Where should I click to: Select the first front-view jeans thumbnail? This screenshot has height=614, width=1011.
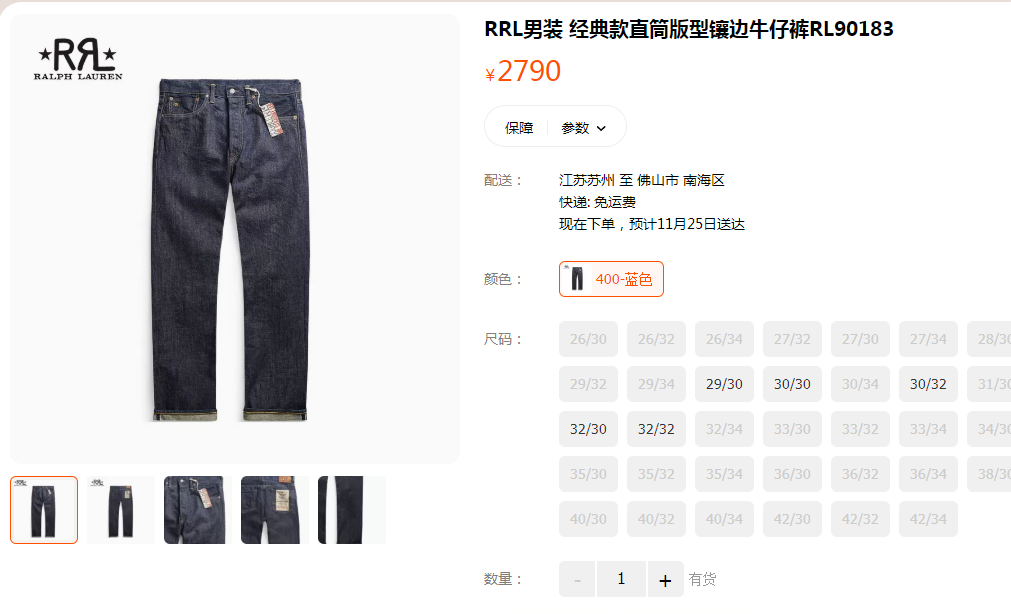click(x=44, y=510)
